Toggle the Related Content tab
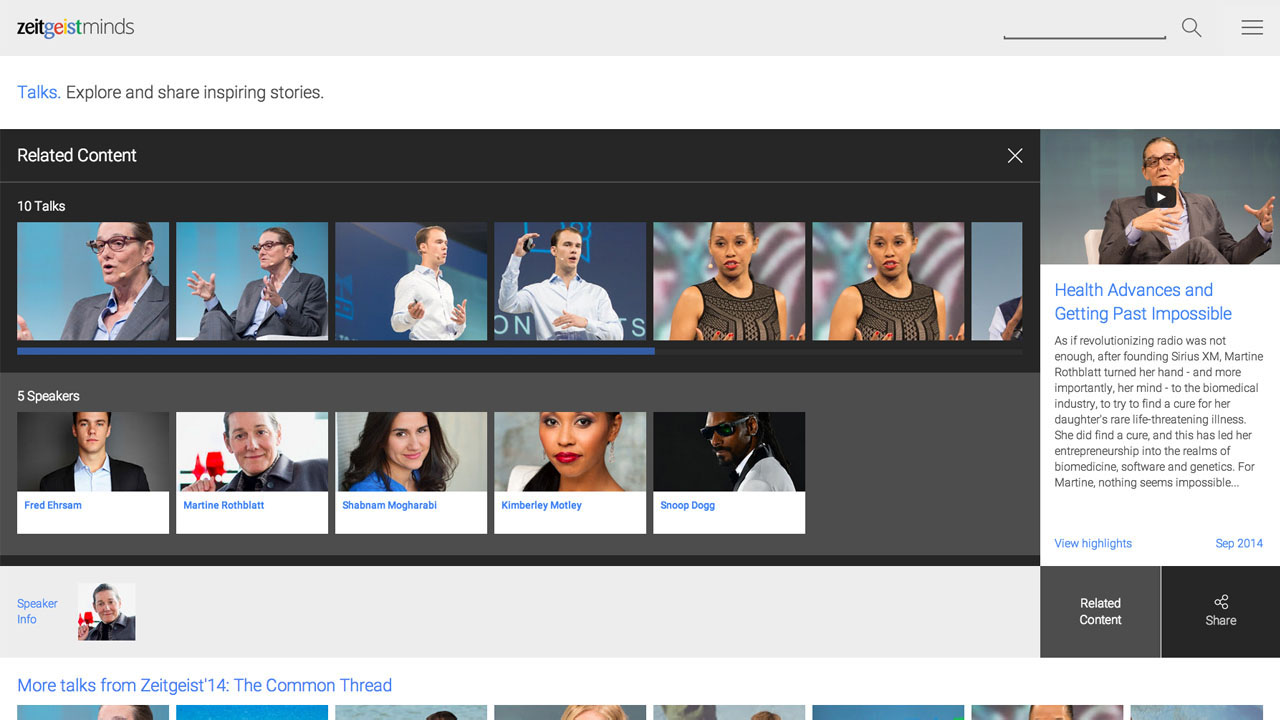 (1100, 611)
